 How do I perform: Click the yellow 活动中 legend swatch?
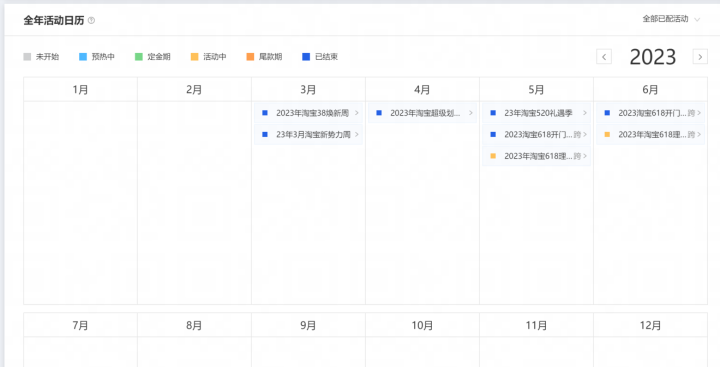[x=195, y=57]
